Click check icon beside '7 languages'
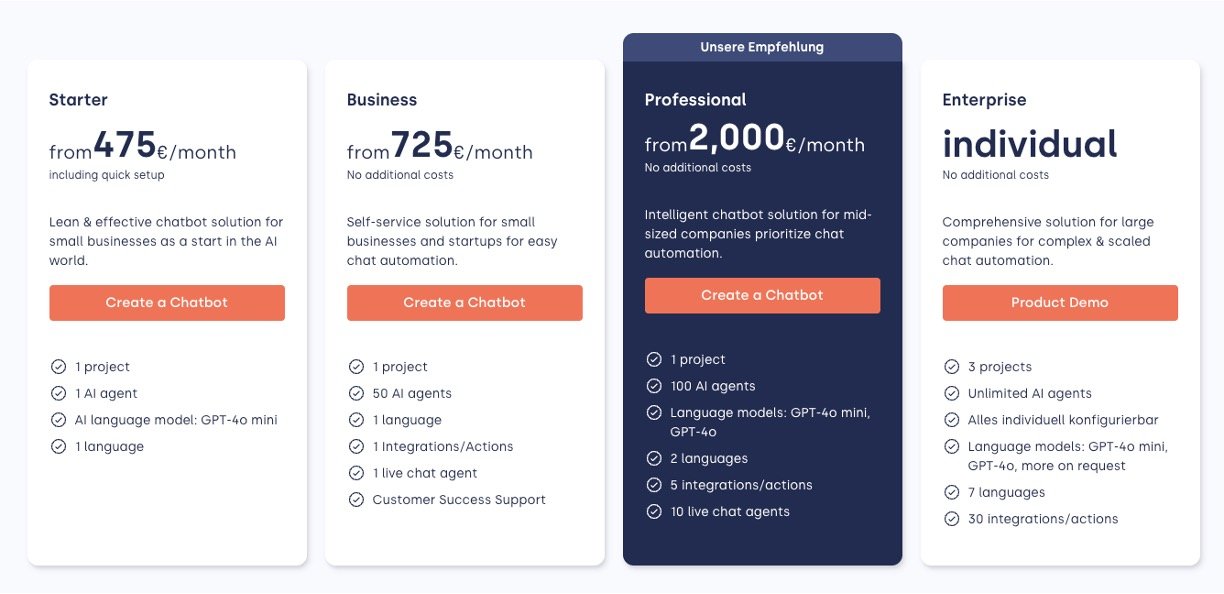 click(952, 493)
